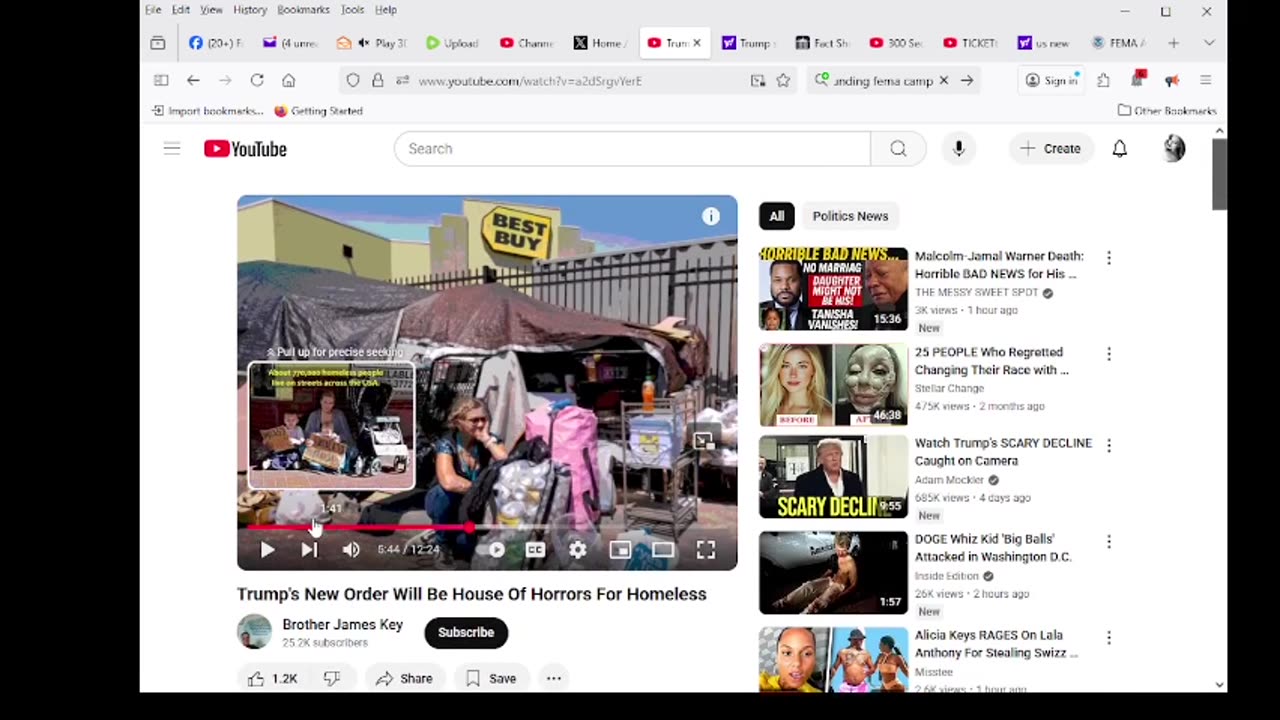Open the File menu
1280x720 pixels.
click(153, 10)
